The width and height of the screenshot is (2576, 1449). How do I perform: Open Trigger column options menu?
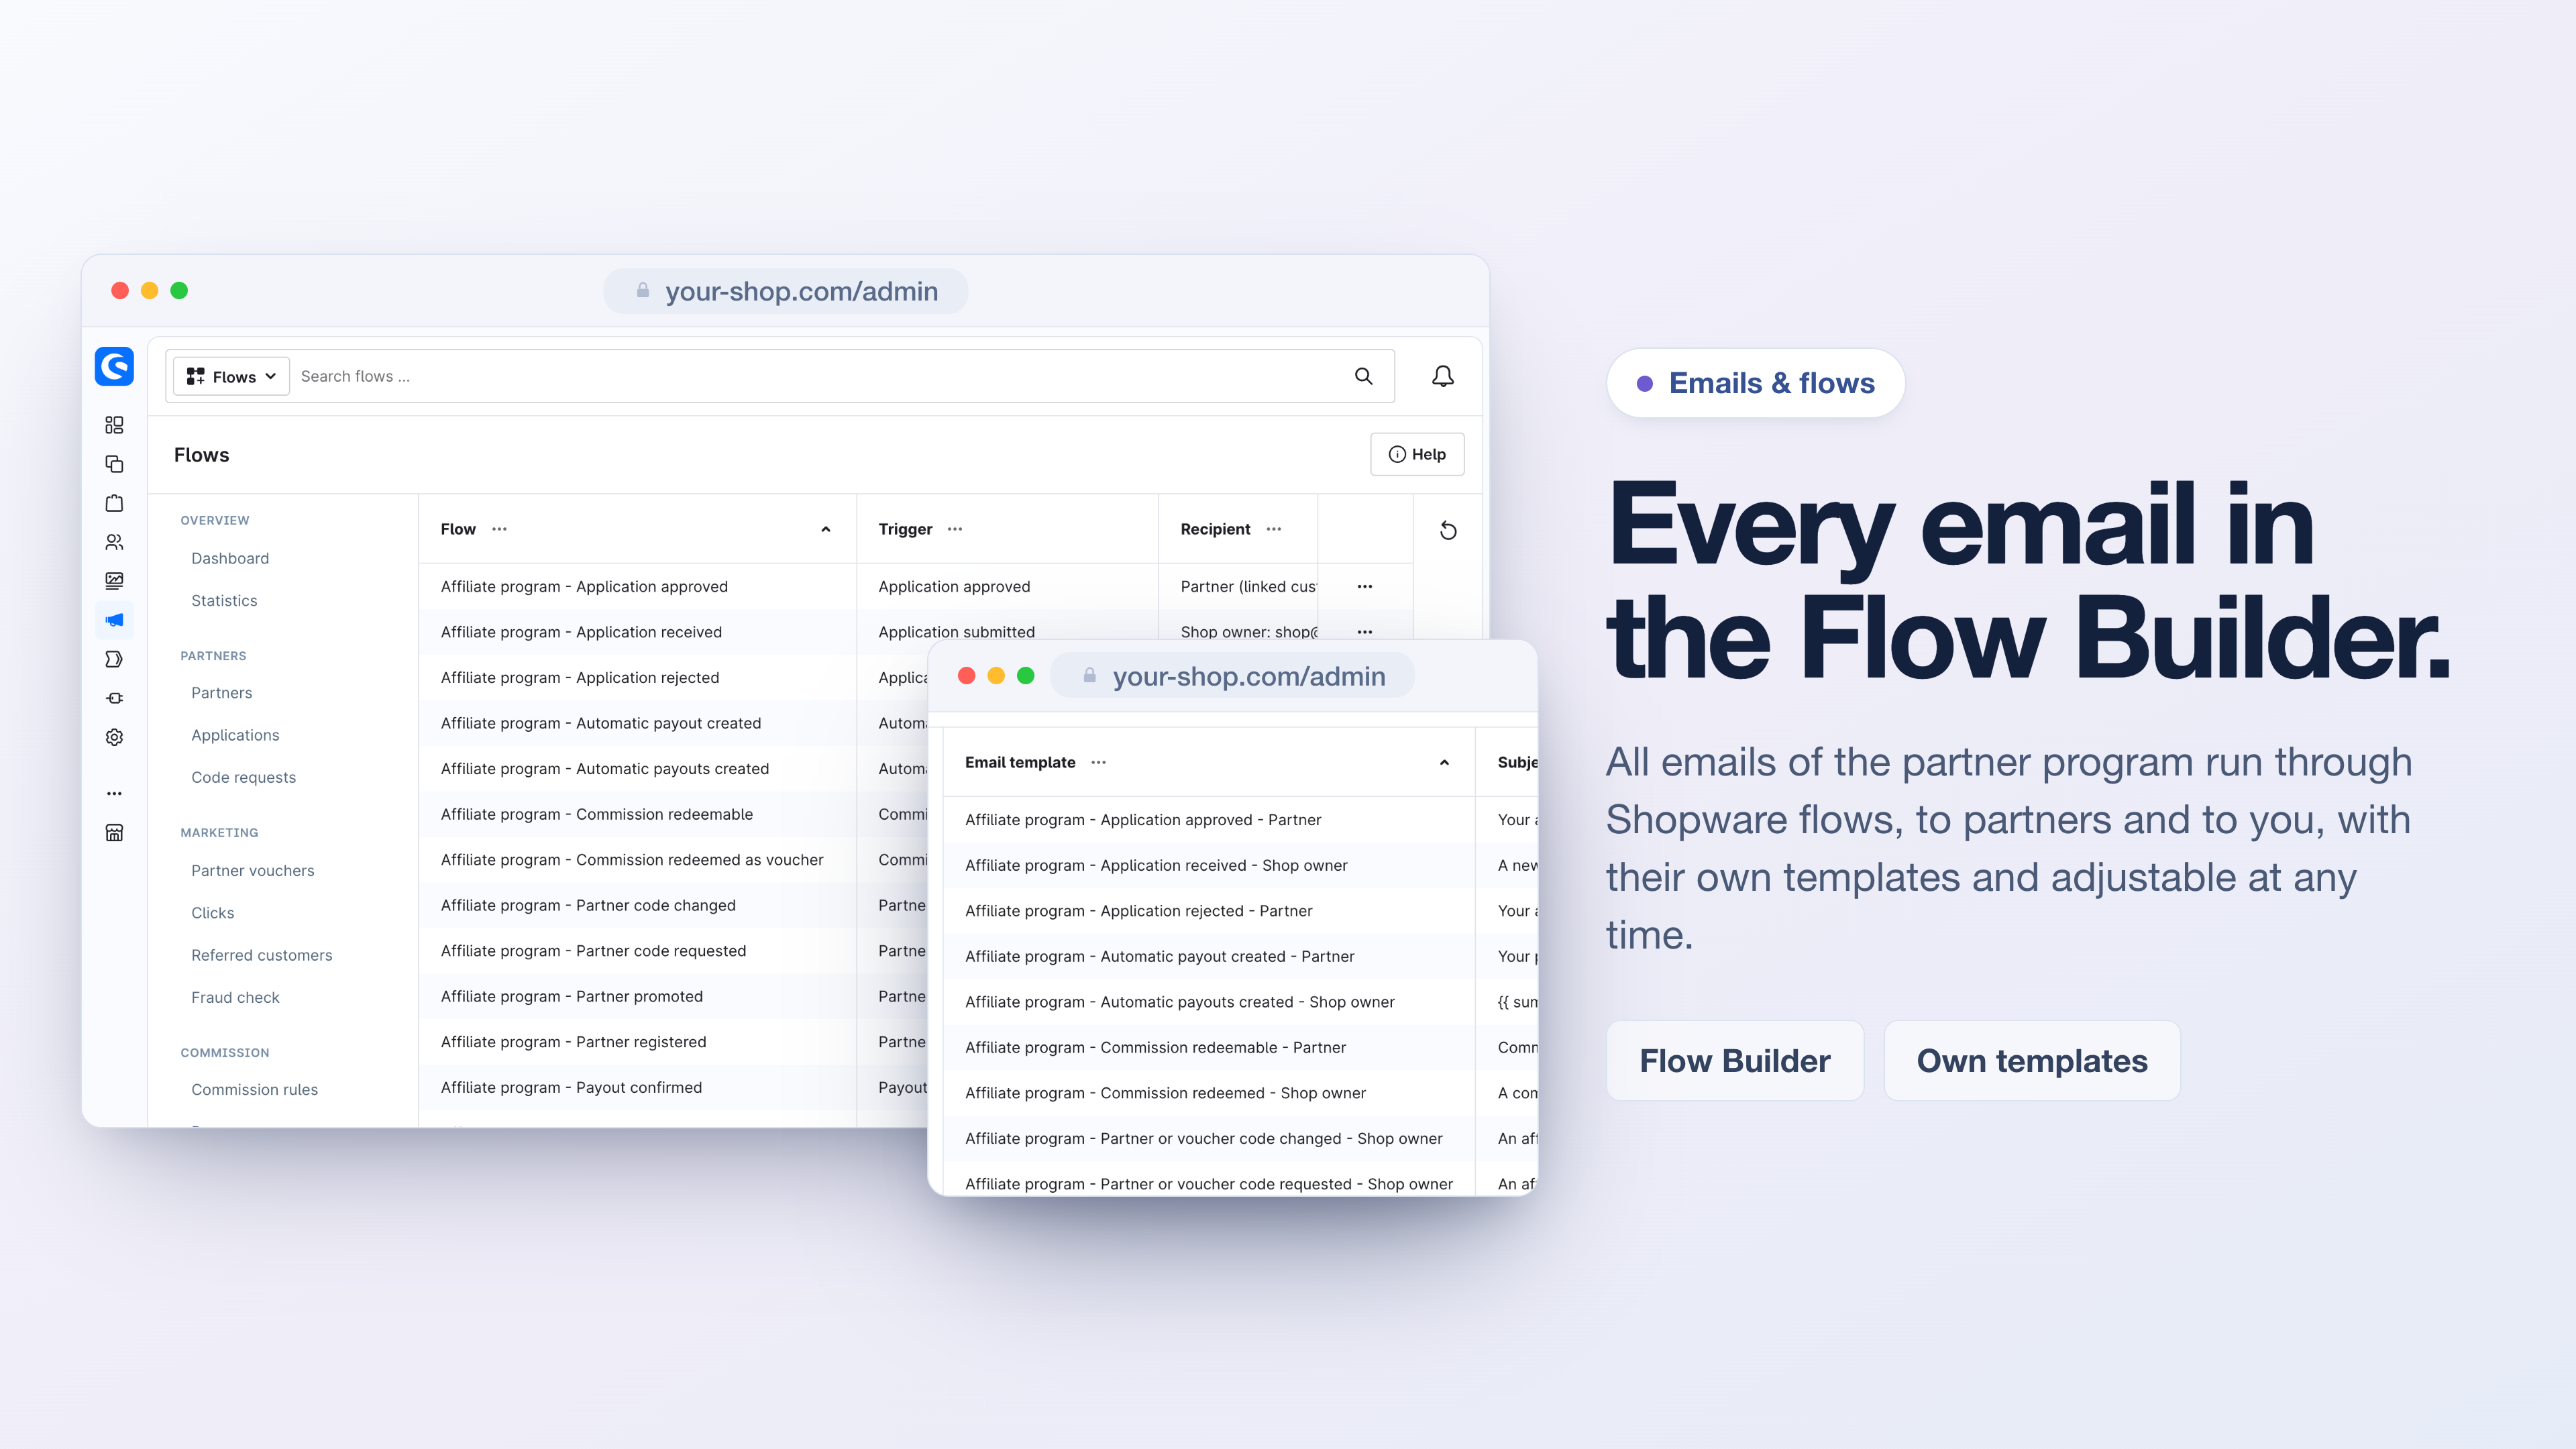tap(955, 529)
